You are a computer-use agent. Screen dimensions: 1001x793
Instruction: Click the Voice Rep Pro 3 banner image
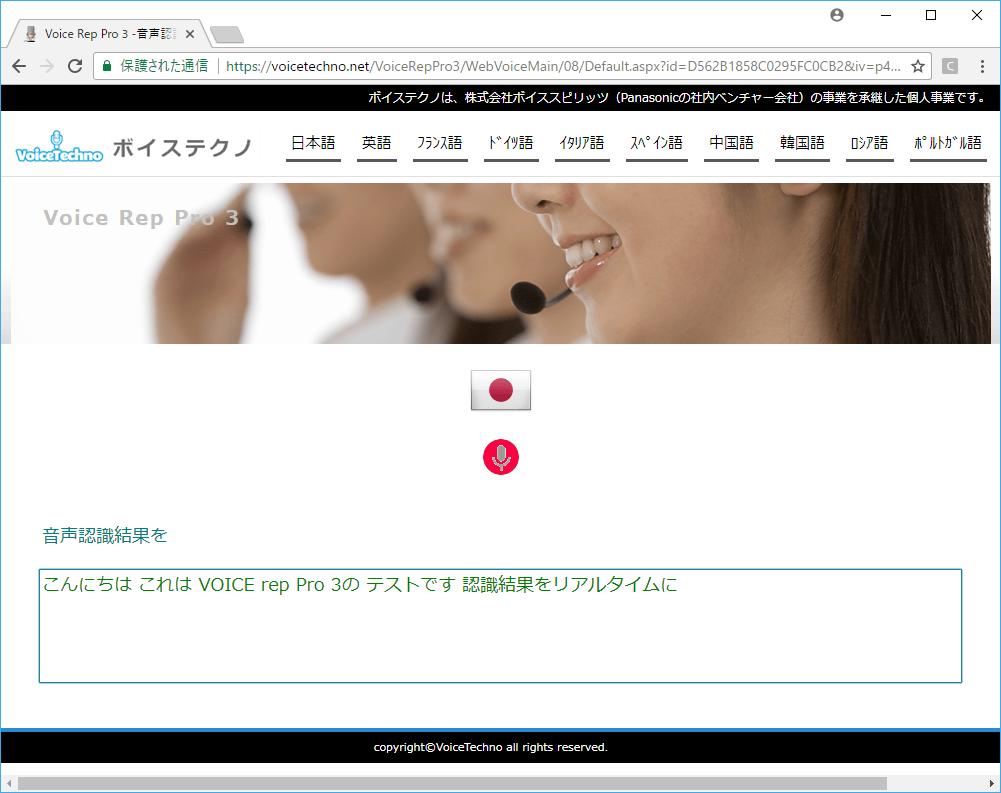click(500, 263)
